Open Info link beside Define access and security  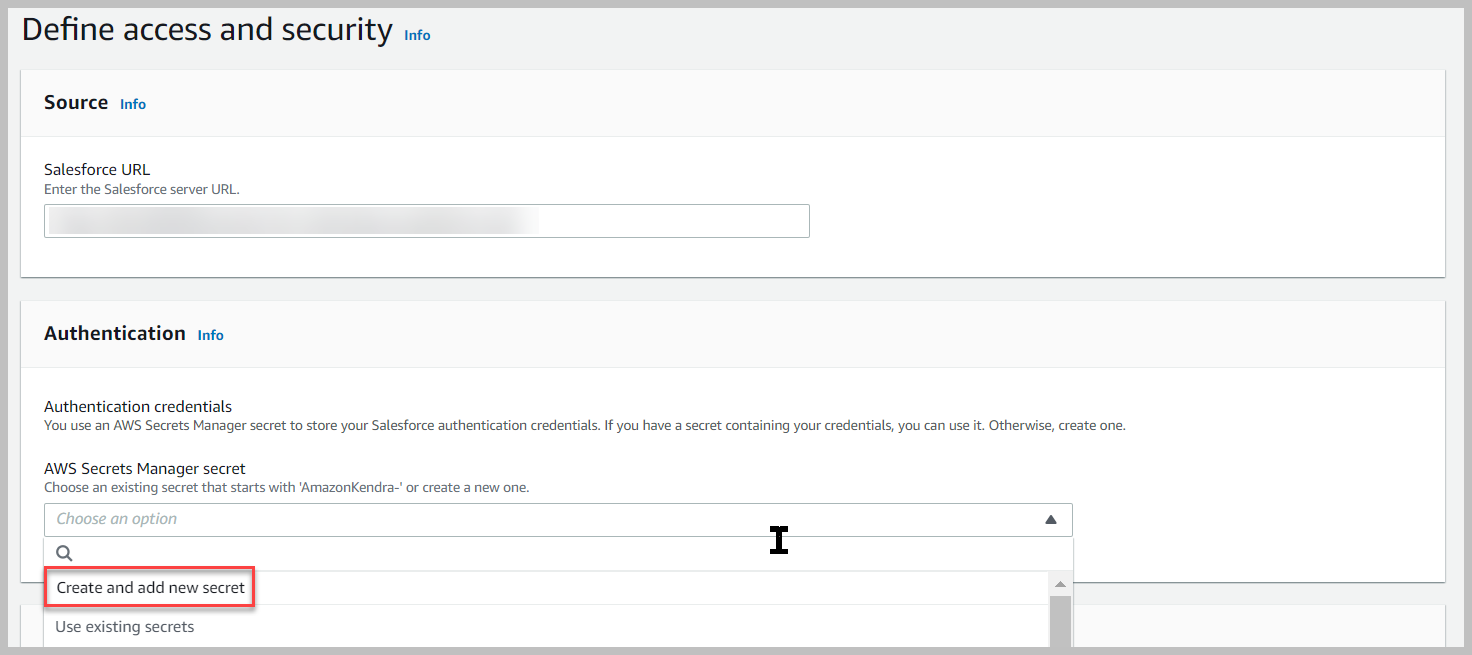(417, 35)
